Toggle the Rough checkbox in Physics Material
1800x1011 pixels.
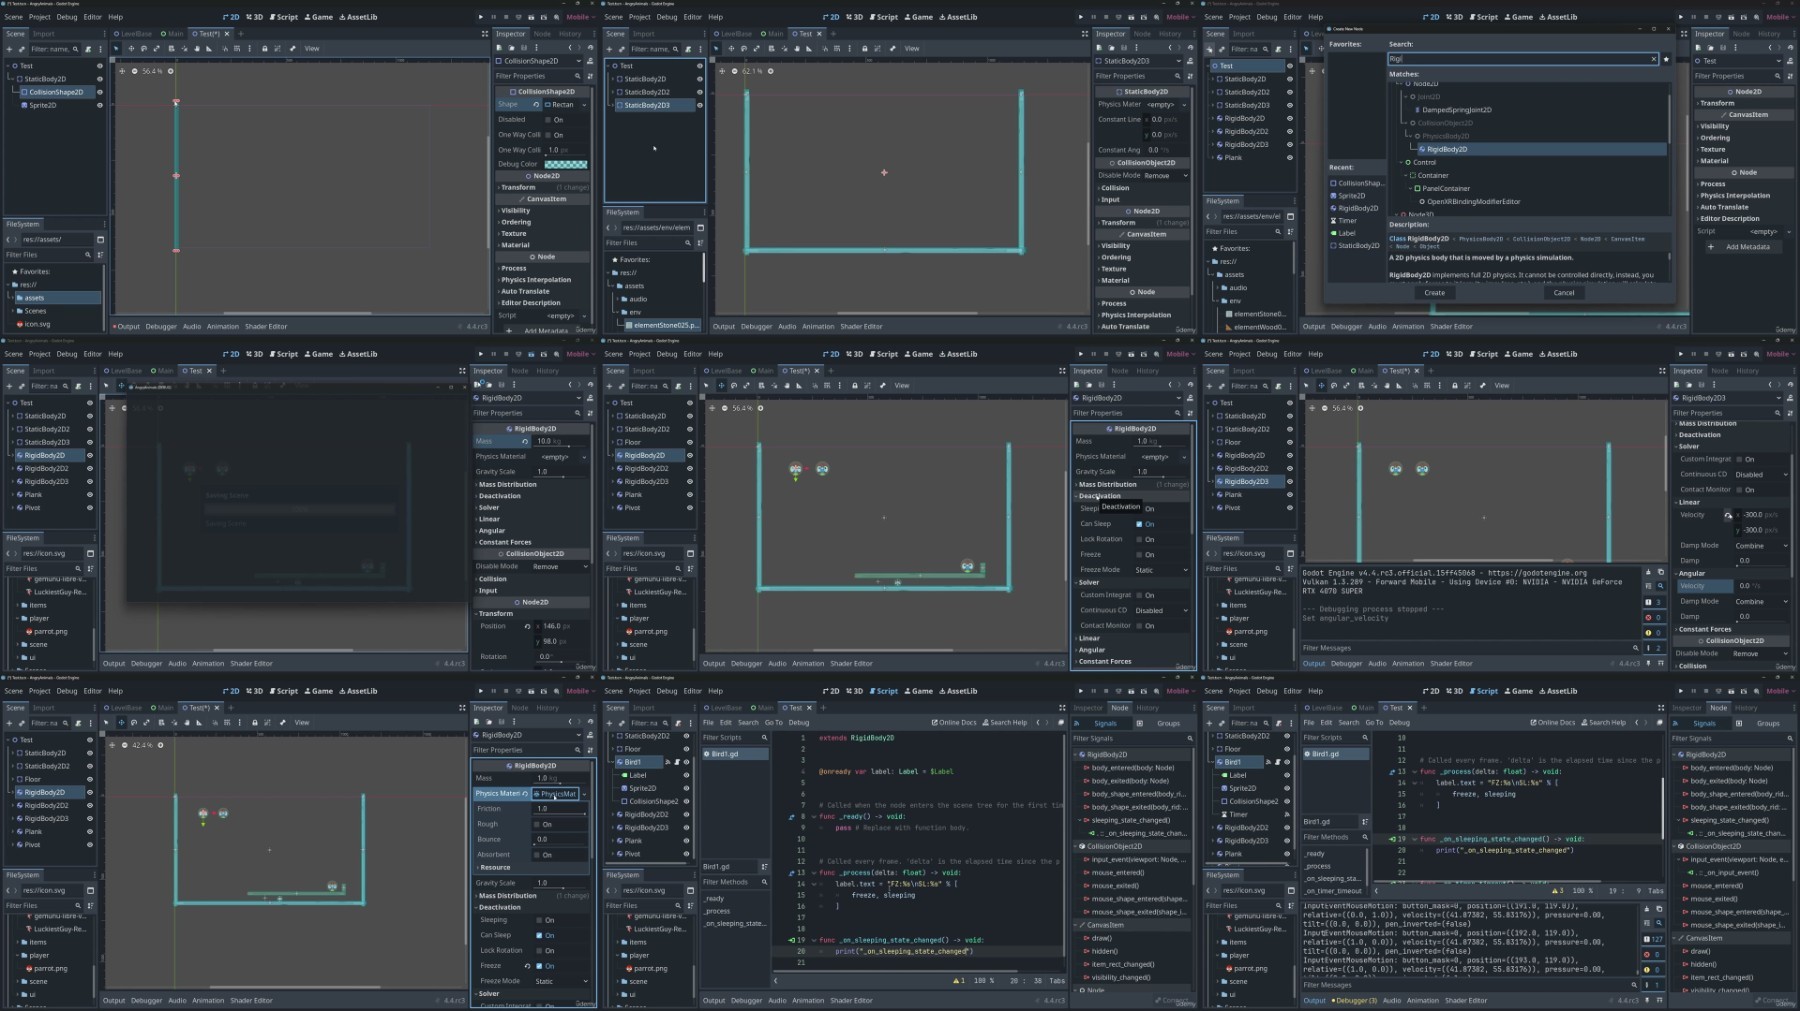[x=537, y=824]
